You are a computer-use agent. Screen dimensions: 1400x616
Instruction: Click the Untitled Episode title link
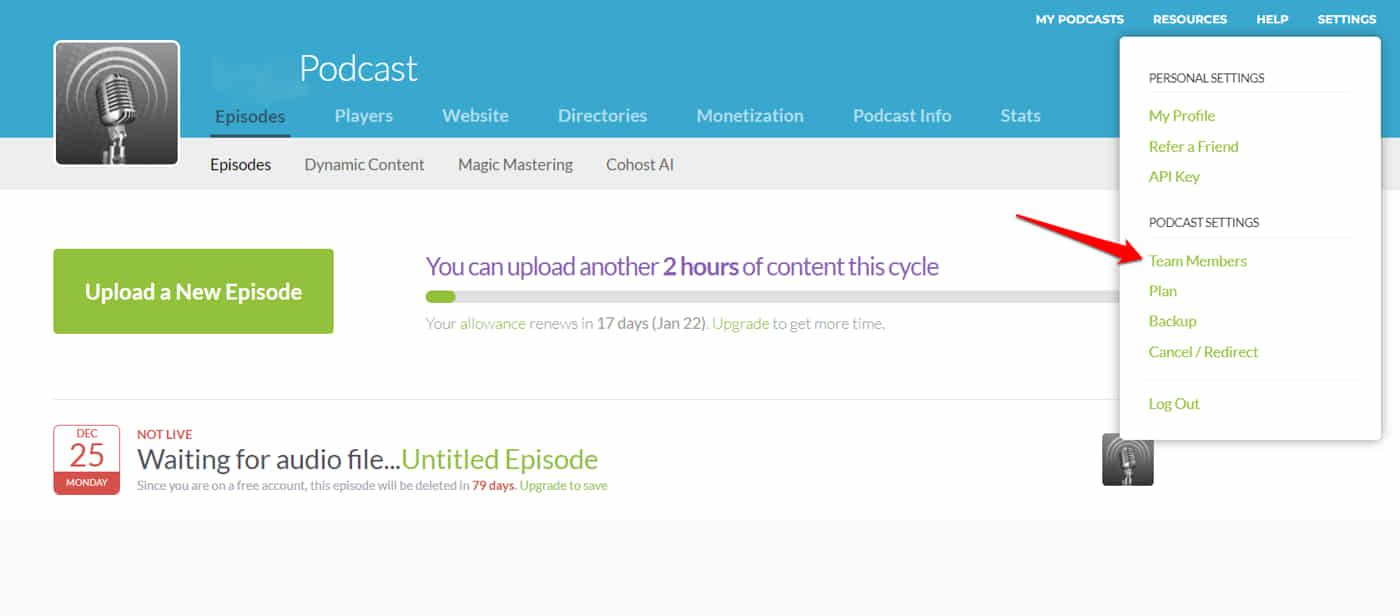(x=499, y=460)
